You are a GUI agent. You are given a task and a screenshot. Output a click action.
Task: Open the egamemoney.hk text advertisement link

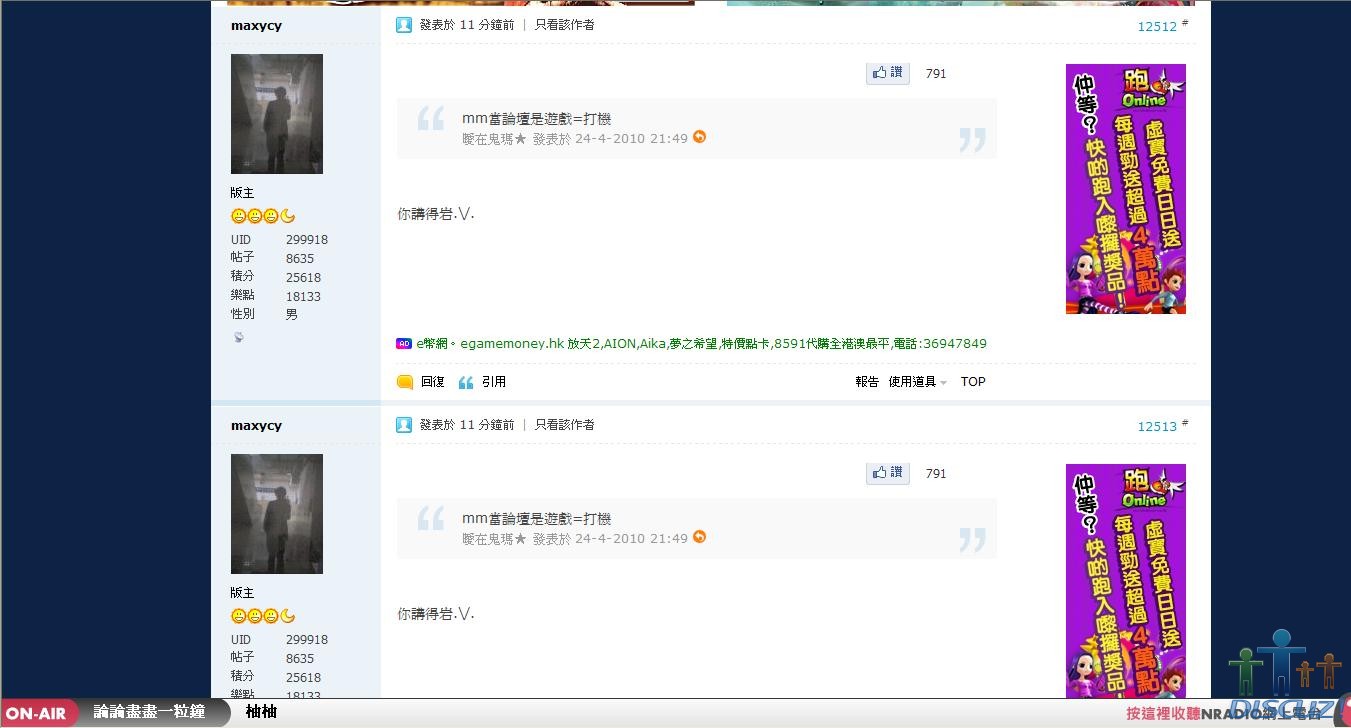point(700,344)
